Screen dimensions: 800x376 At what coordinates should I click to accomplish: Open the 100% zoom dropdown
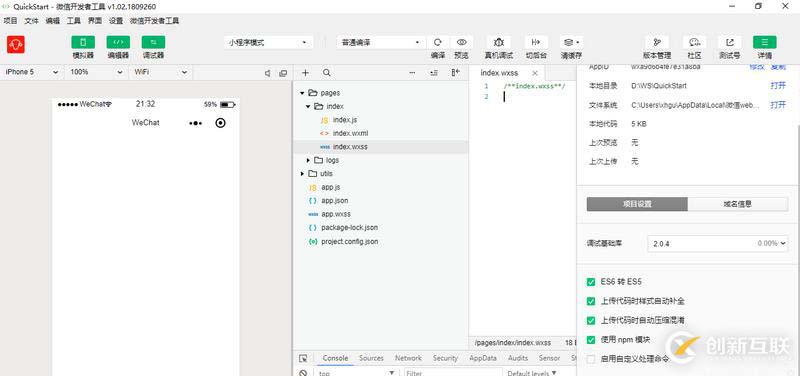(x=96, y=72)
